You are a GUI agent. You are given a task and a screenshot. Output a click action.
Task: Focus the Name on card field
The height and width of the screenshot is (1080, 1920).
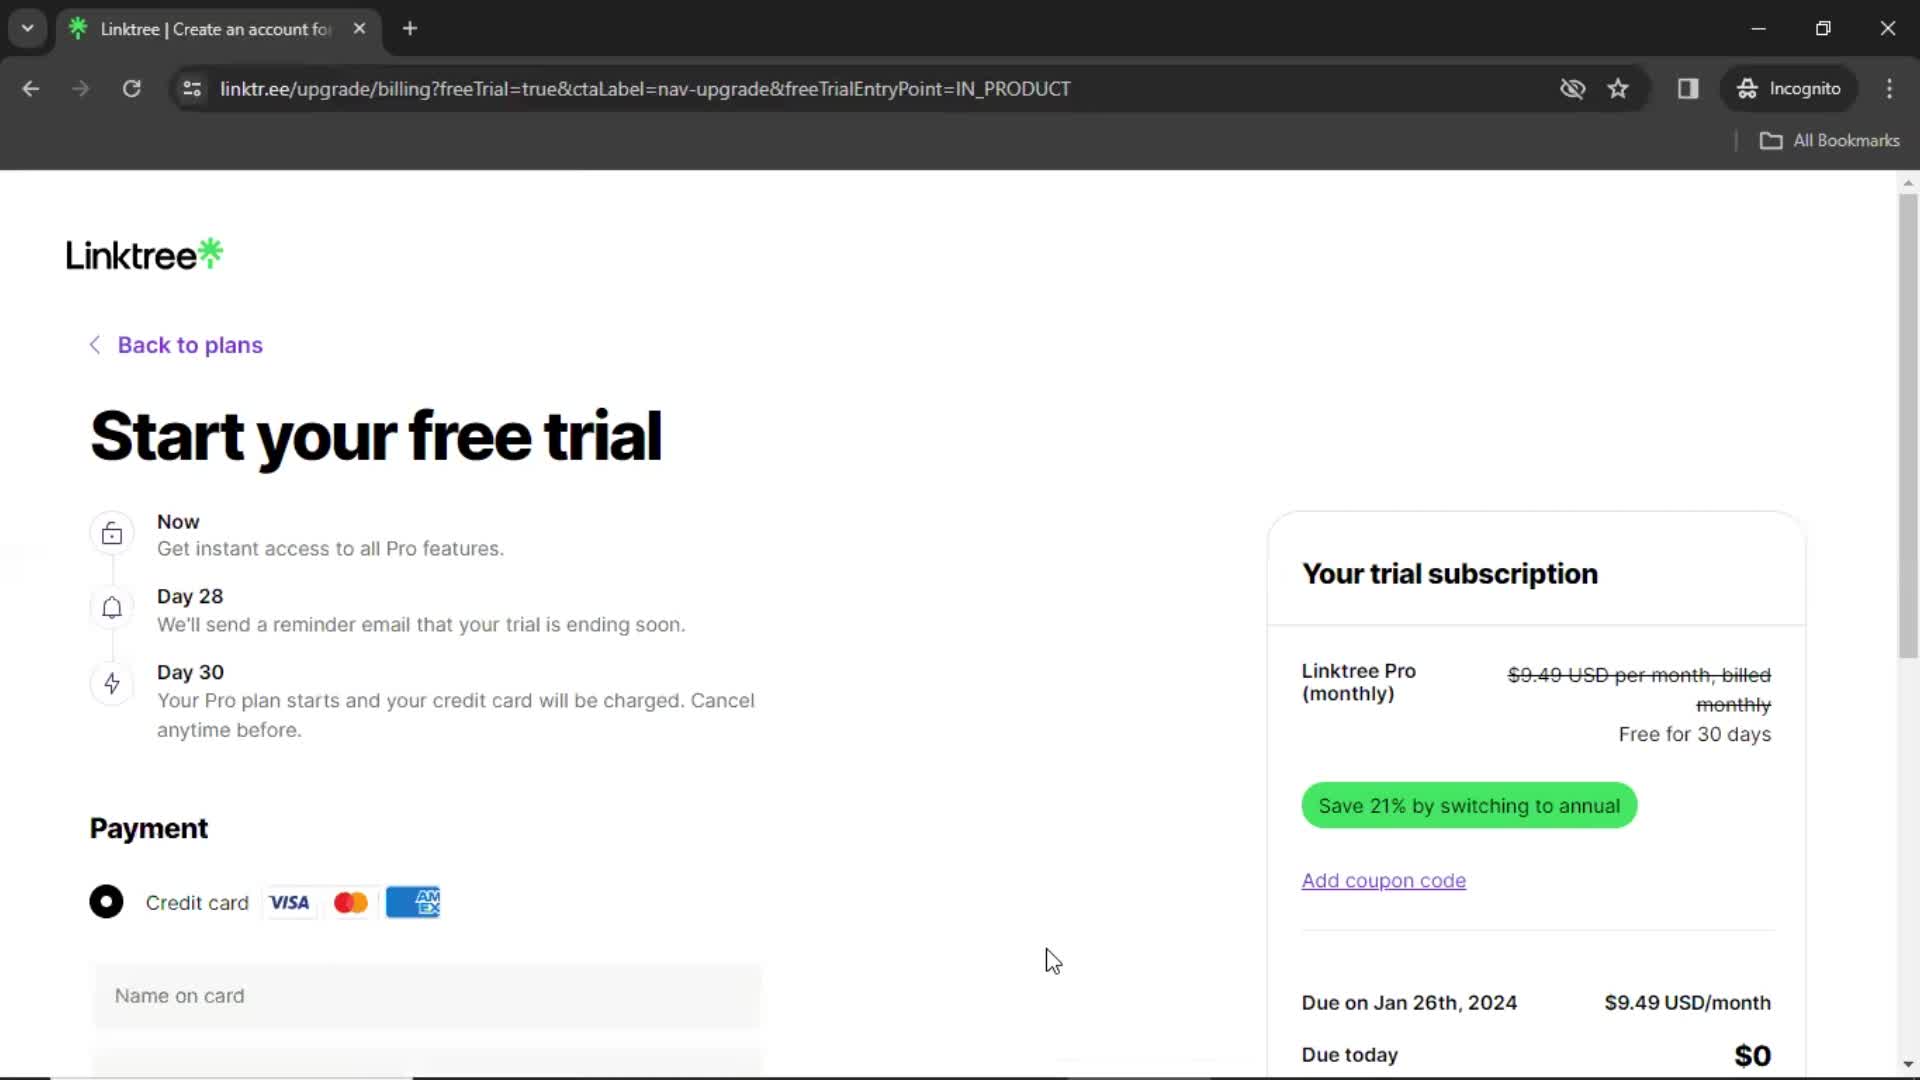pos(427,996)
